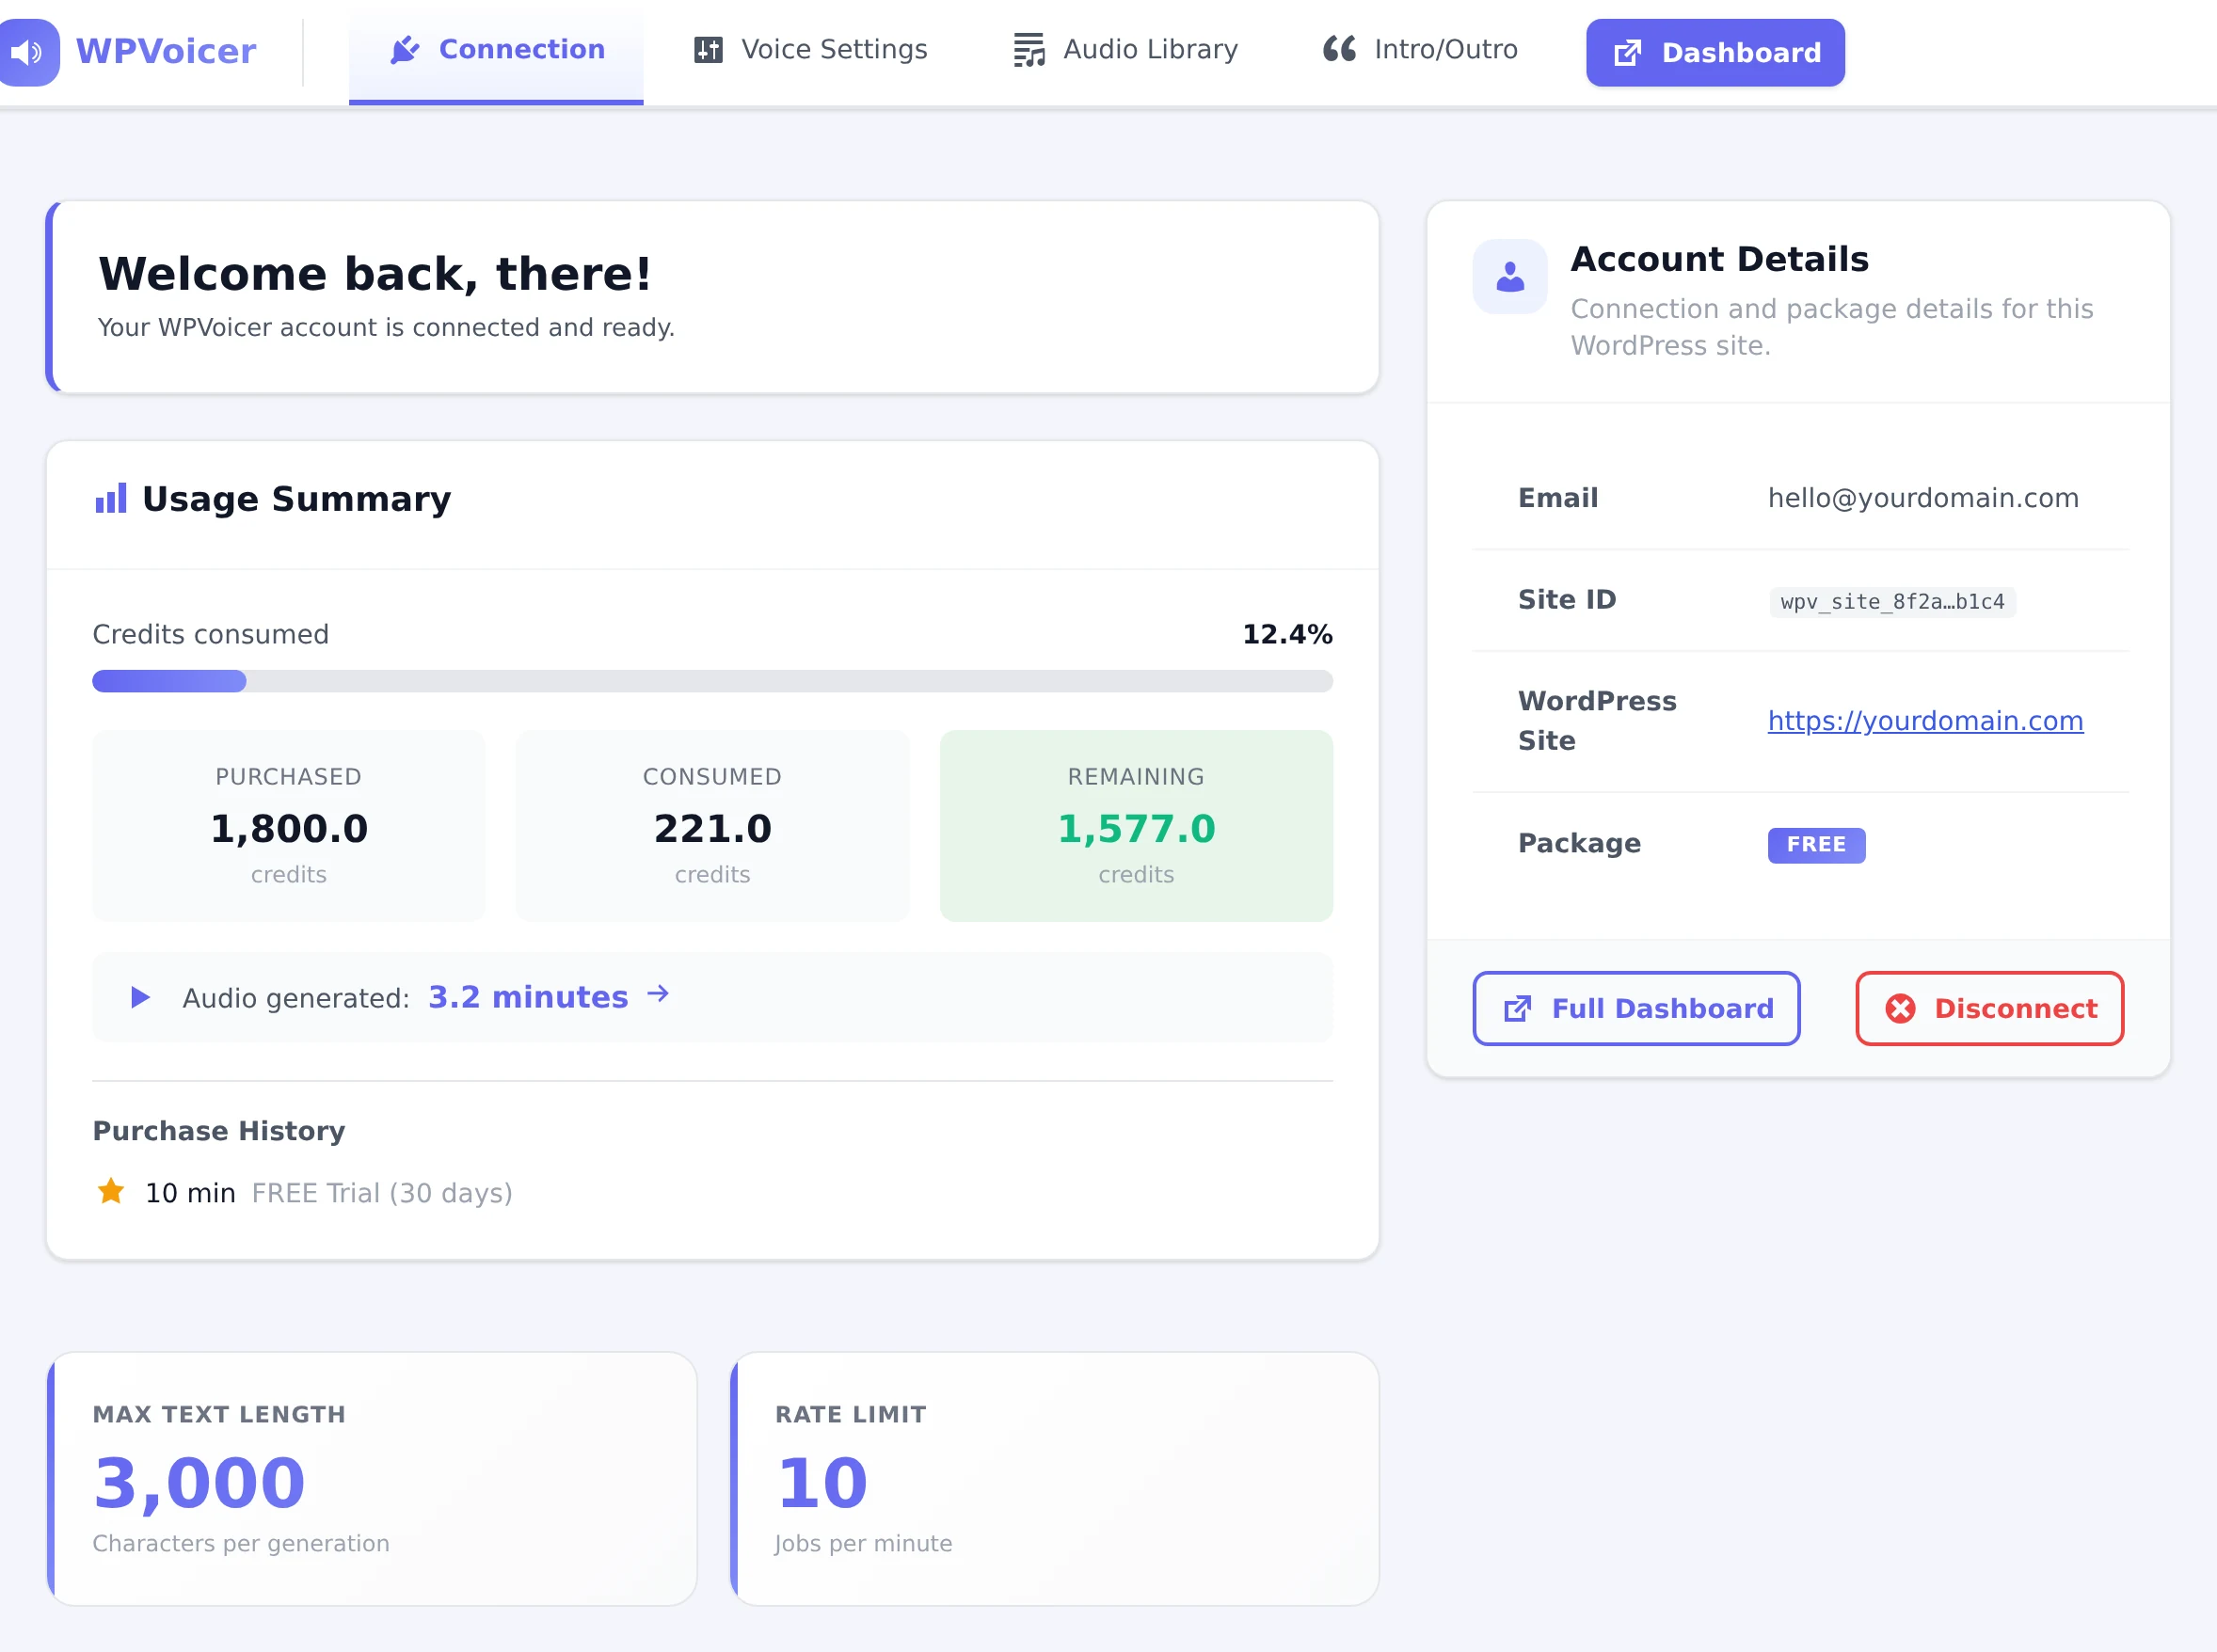Viewport: 2217px width, 1652px height.
Task: Click the Dashboard button in header
Action: tap(1715, 52)
